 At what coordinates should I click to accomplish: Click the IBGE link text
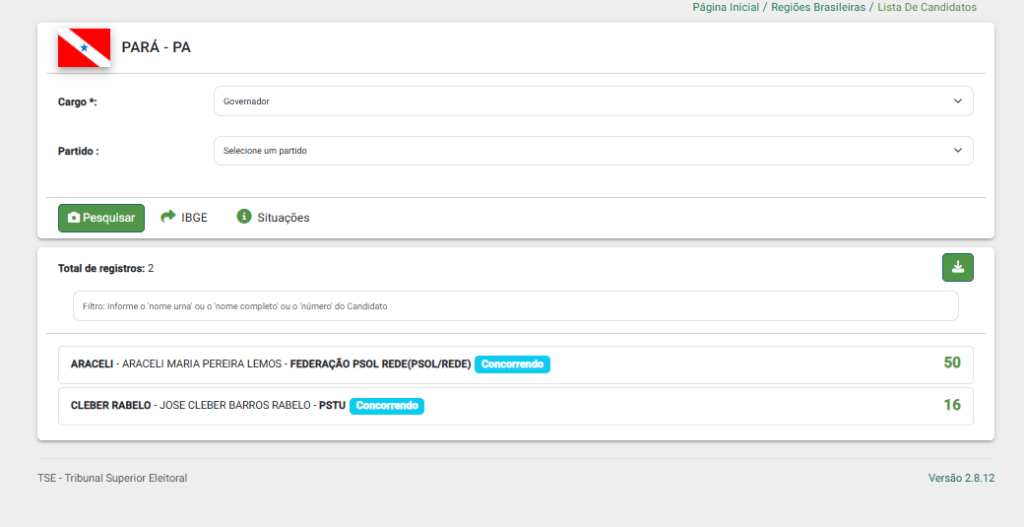click(194, 218)
